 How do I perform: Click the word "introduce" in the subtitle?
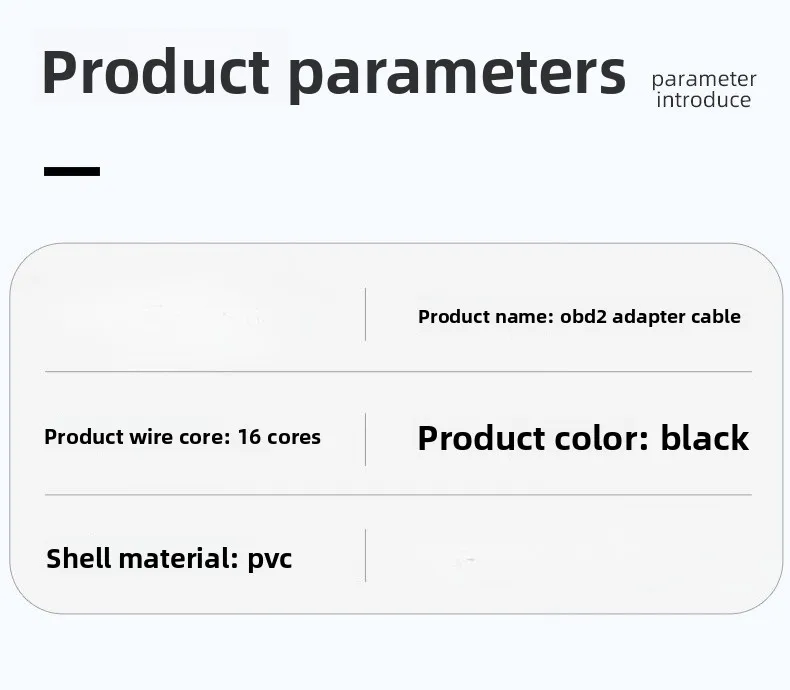coord(704,100)
